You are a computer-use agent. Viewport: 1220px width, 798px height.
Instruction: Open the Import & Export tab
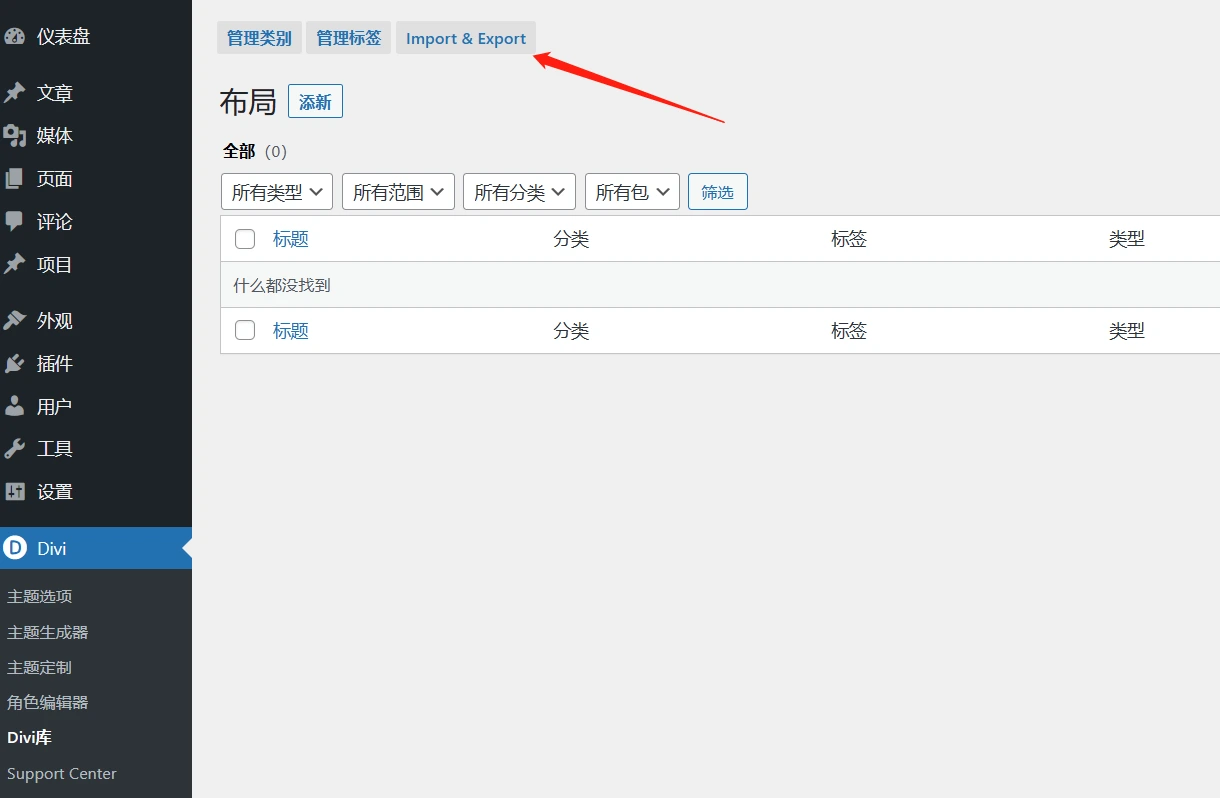(465, 38)
